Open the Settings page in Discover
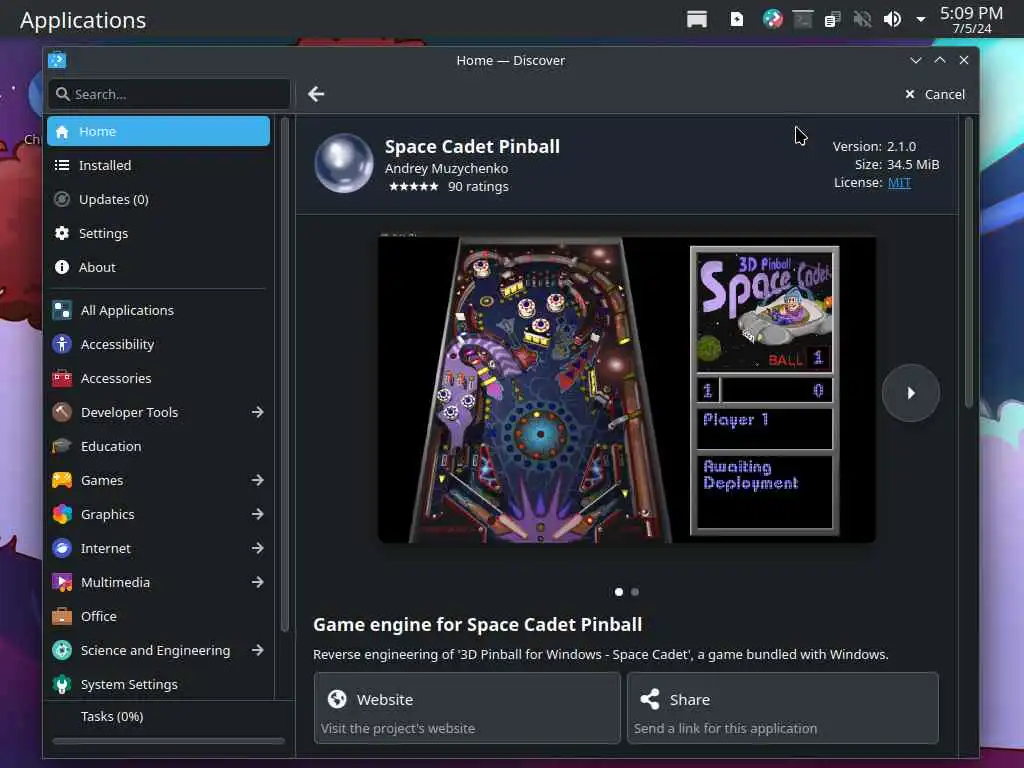Screen dimensions: 1024x768 [159, 233]
